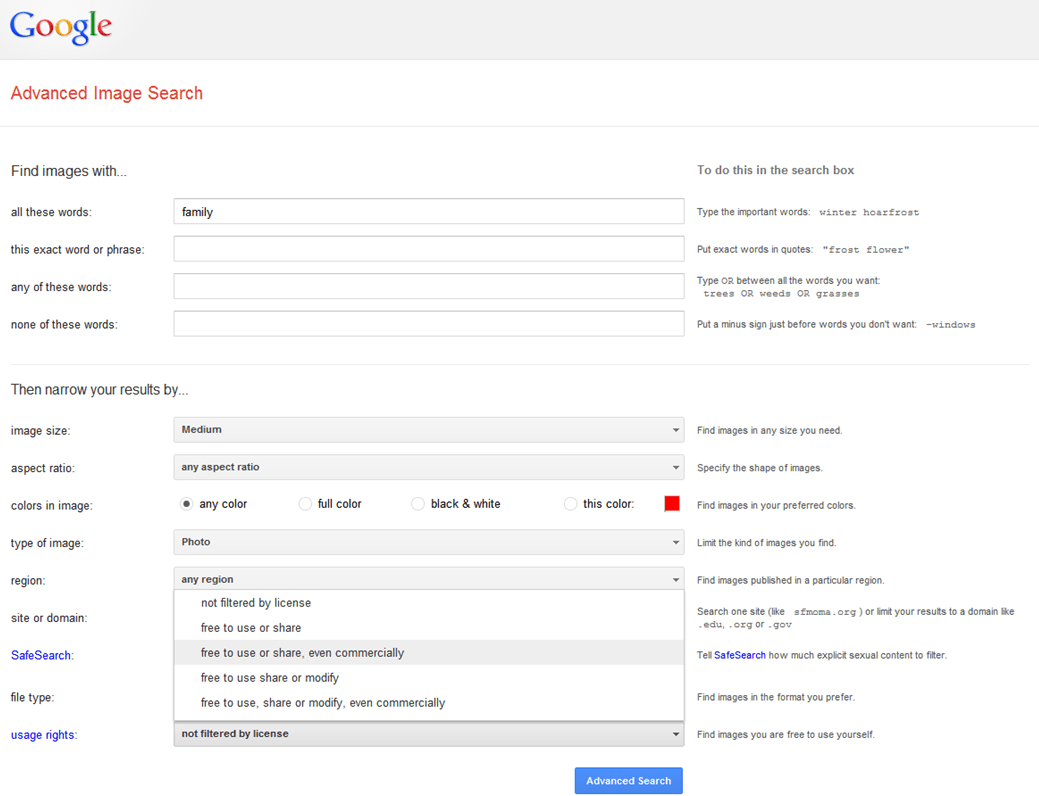Image resolution: width=1039 pixels, height=796 pixels.
Task: Open the aspect ratio dropdown
Action: [429, 467]
